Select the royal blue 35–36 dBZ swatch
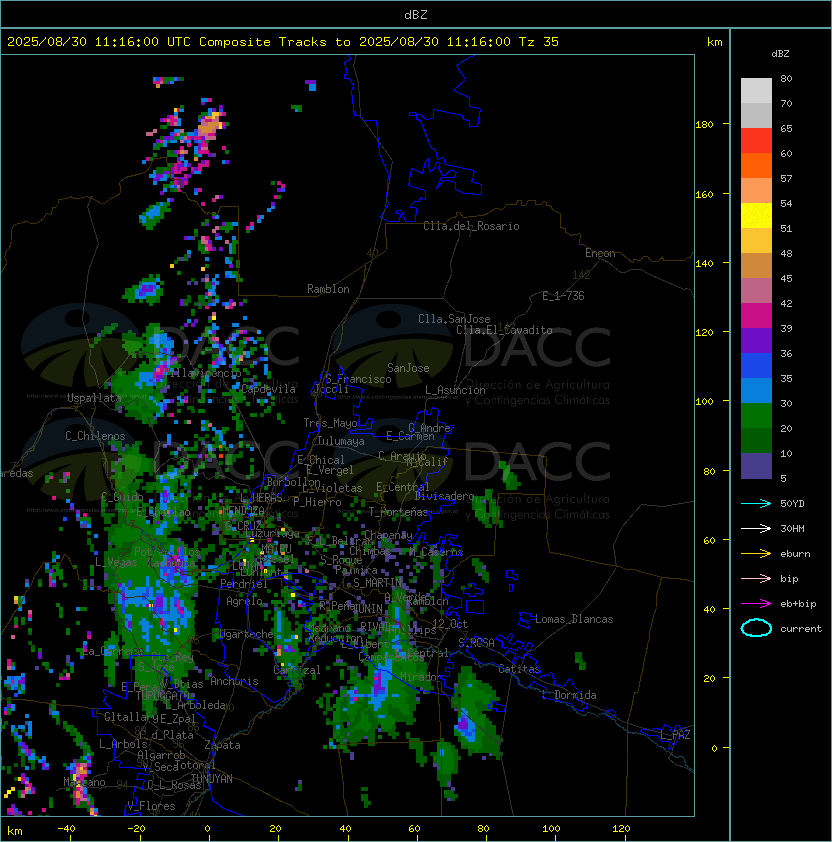Screen dimensions: 832x842 (756, 366)
